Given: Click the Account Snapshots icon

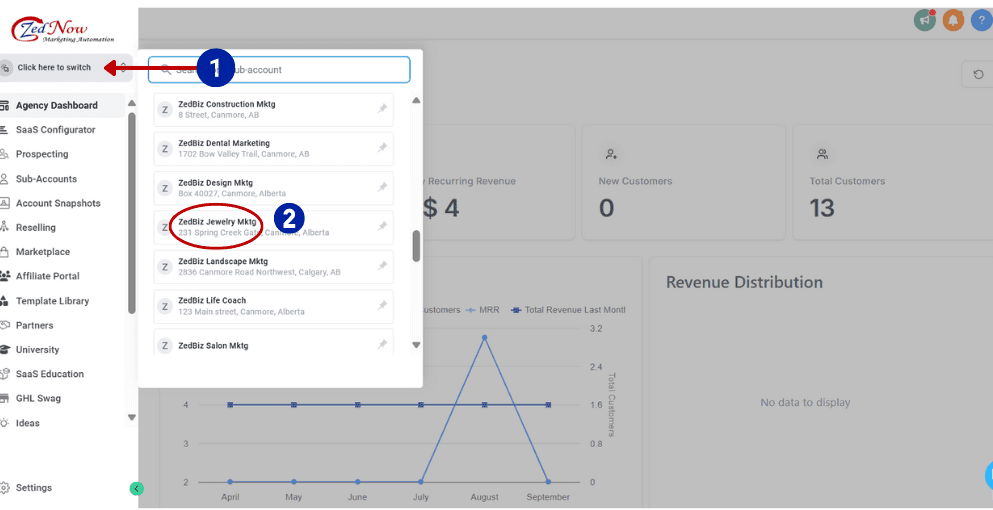Looking at the screenshot, I should point(4,203).
